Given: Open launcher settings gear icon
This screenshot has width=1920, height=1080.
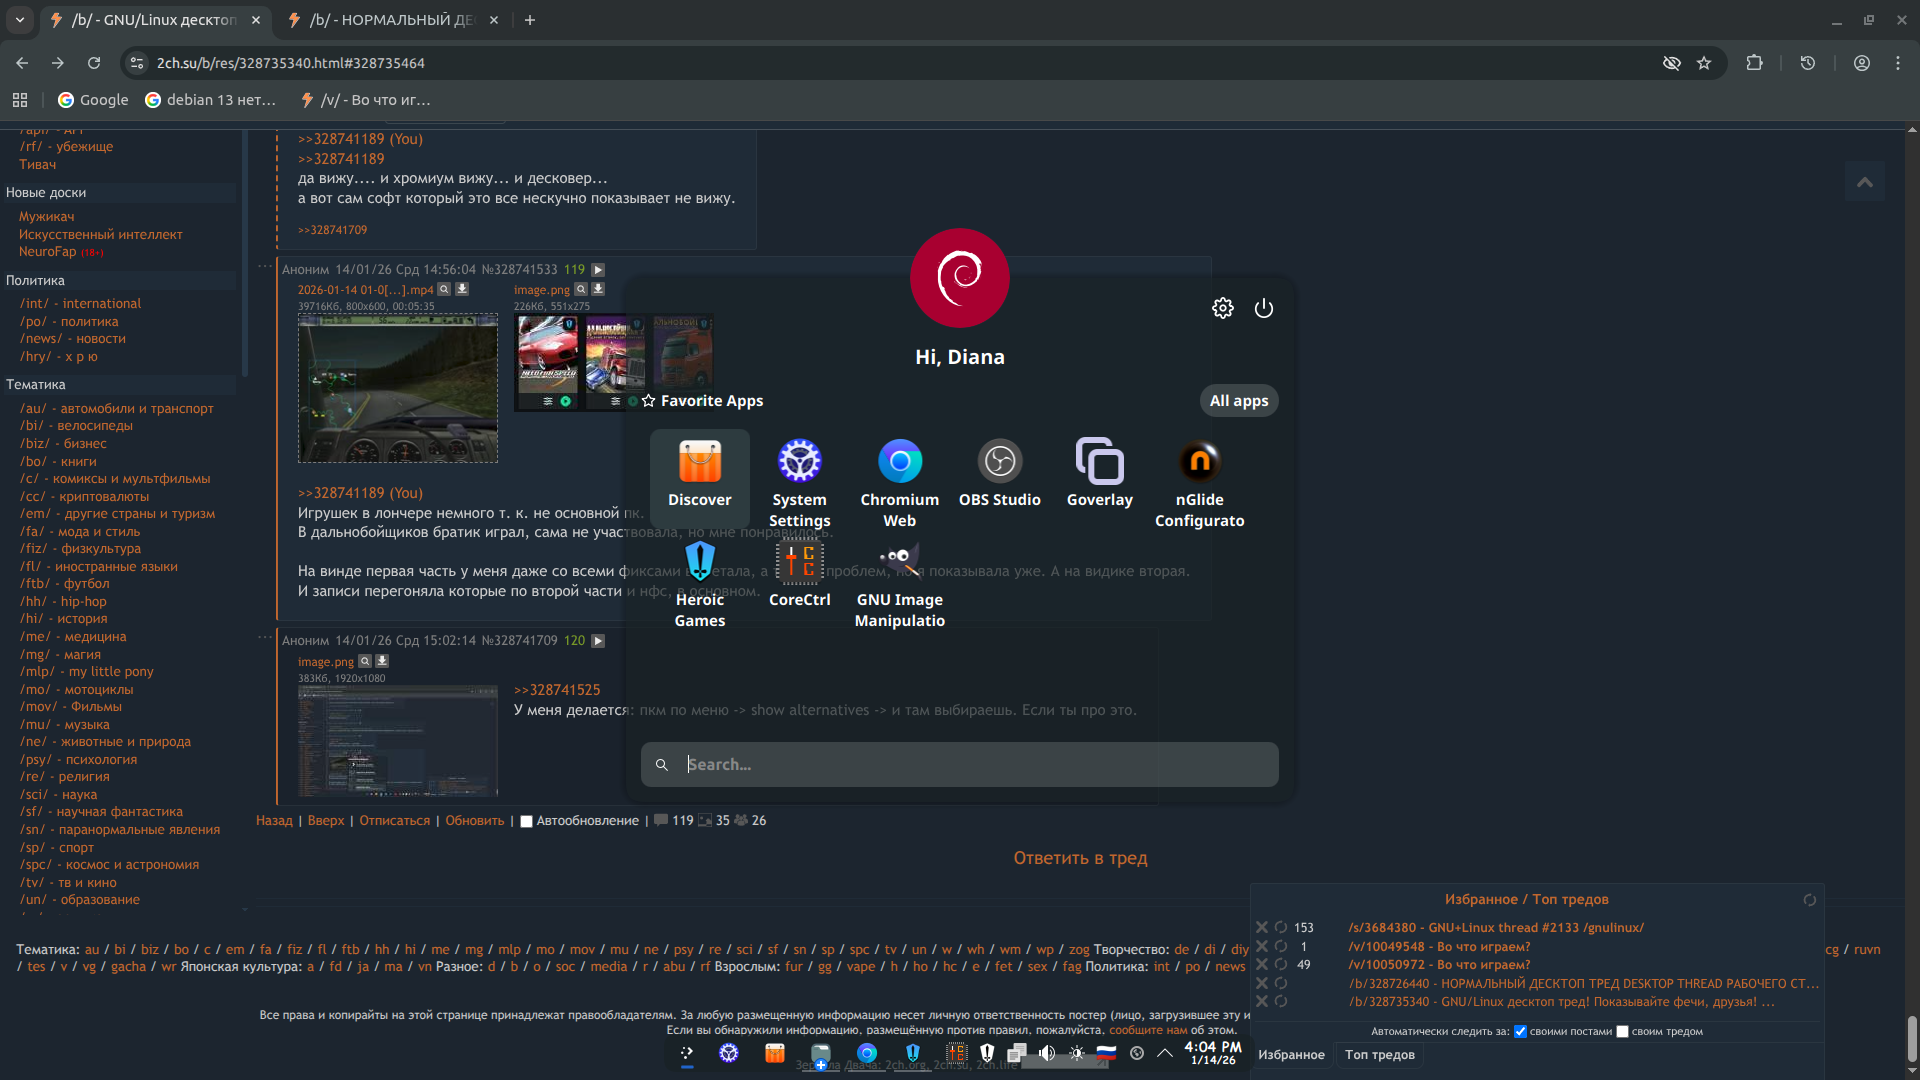Looking at the screenshot, I should tap(1222, 308).
